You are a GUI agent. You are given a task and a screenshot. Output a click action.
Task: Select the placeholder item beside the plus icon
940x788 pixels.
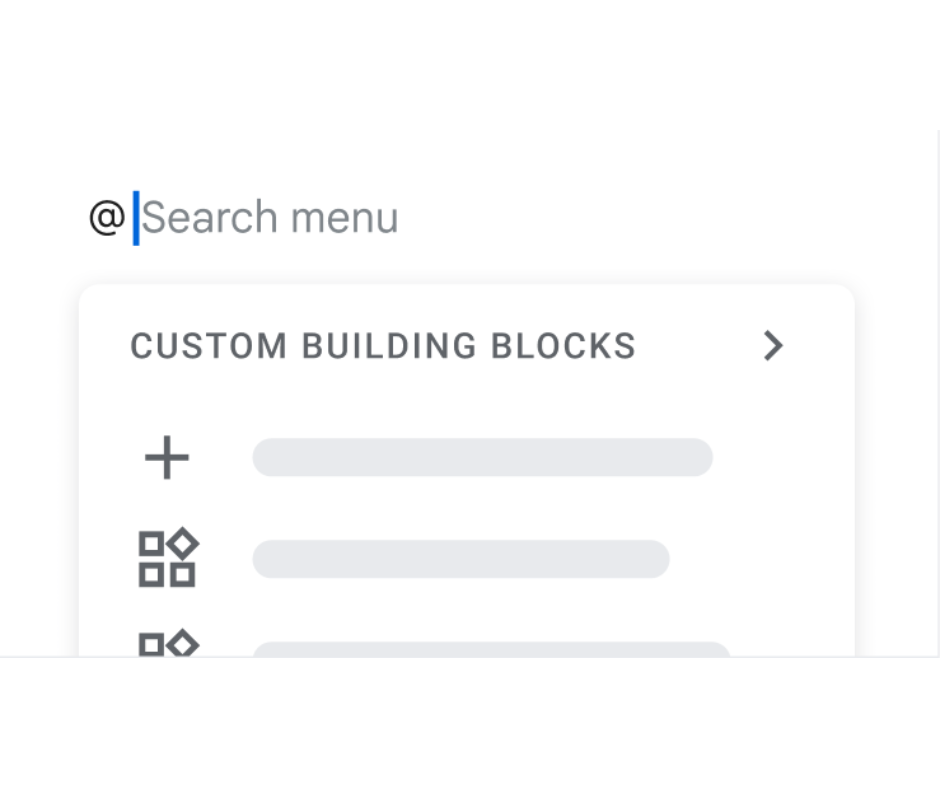click(x=482, y=458)
